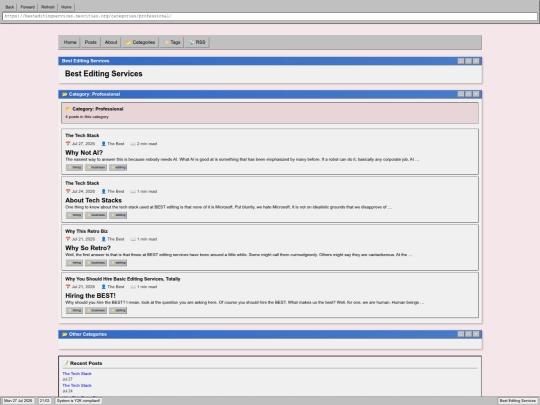Open the RSS feed link

click(197, 42)
